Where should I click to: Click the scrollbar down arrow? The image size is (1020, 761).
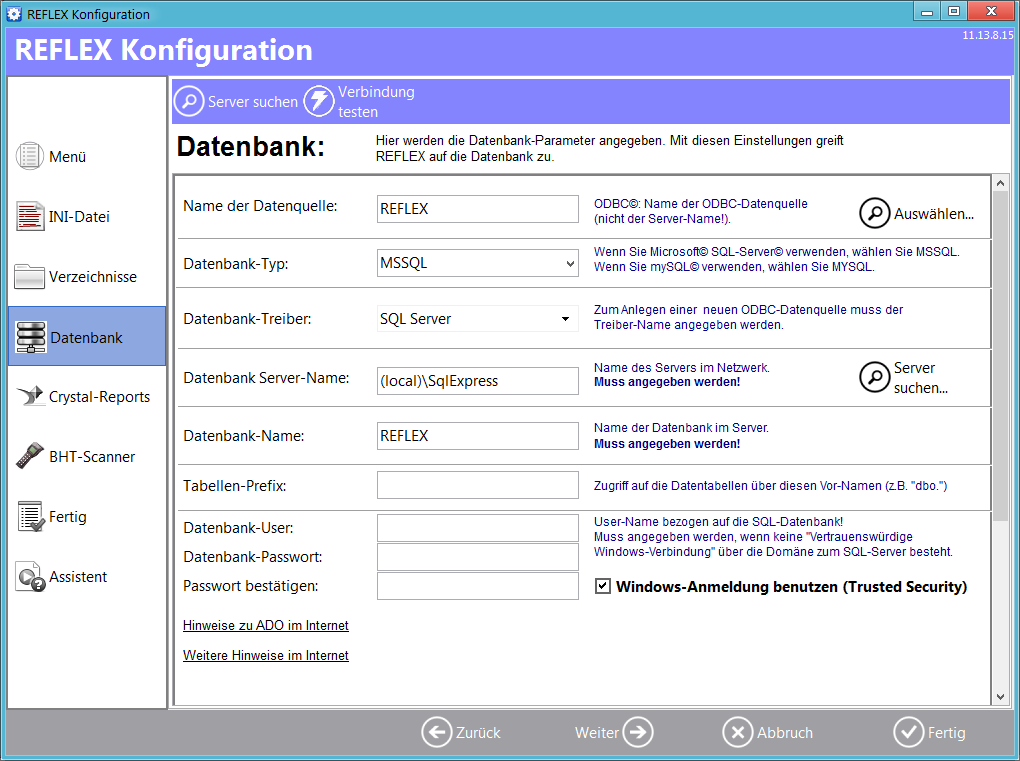[x=1000, y=697]
